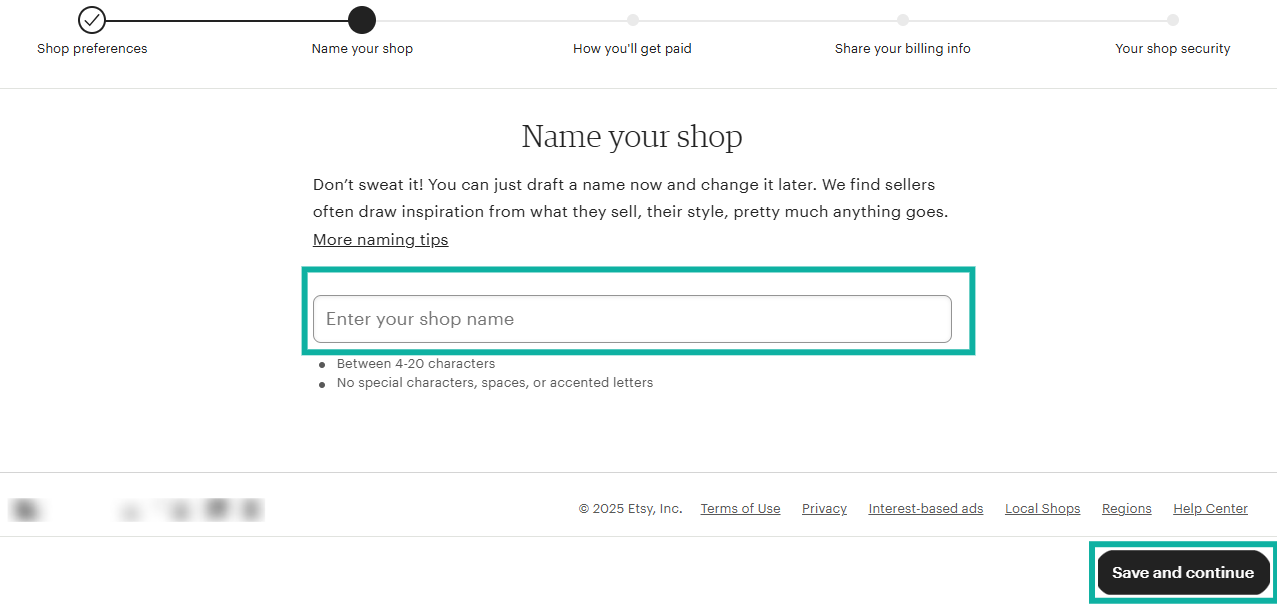Open the Terms of Use link
Viewport: 1277px width, 606px height.
tap(740, 508)
